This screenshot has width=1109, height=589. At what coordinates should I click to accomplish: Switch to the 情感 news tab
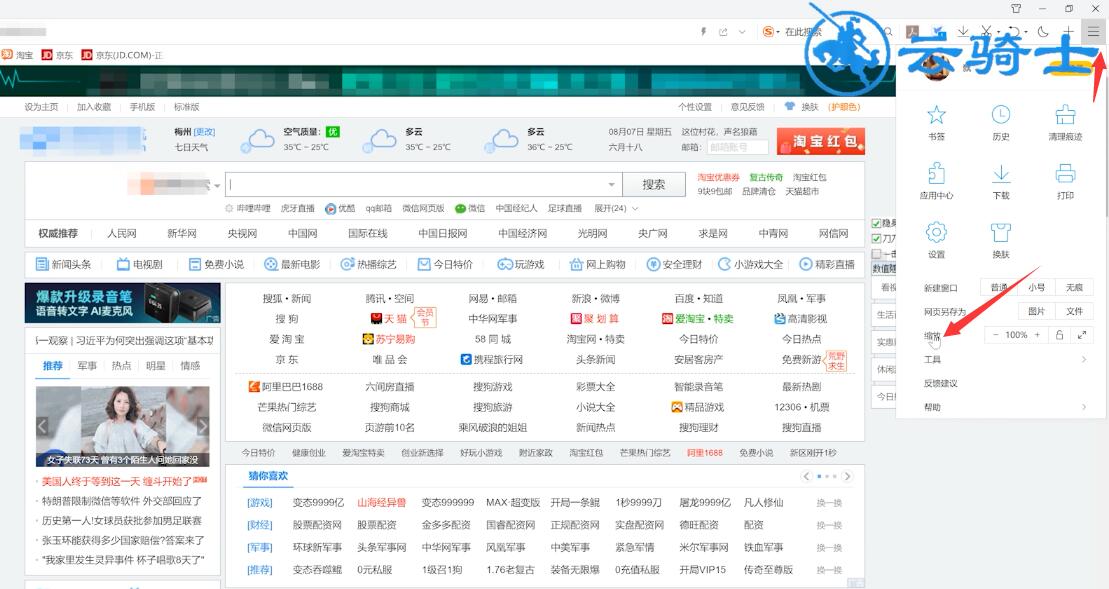(190, 366)
